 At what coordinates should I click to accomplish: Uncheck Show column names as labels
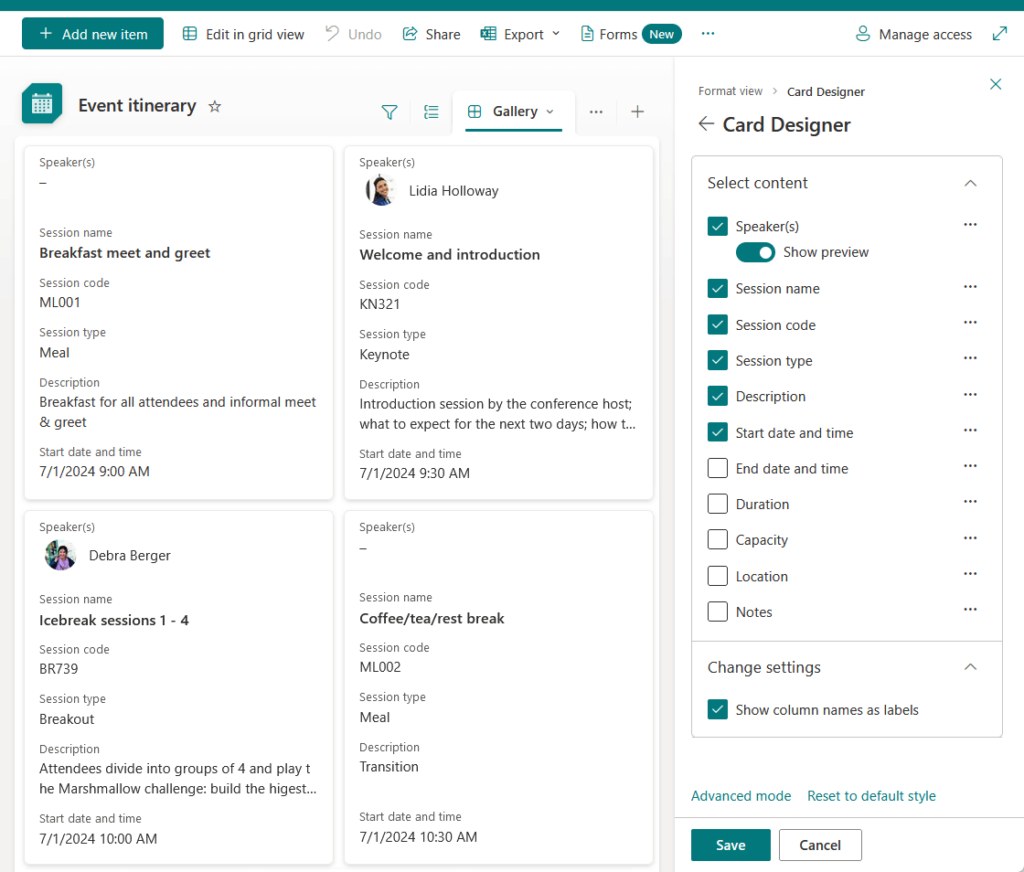pos(718,709)
